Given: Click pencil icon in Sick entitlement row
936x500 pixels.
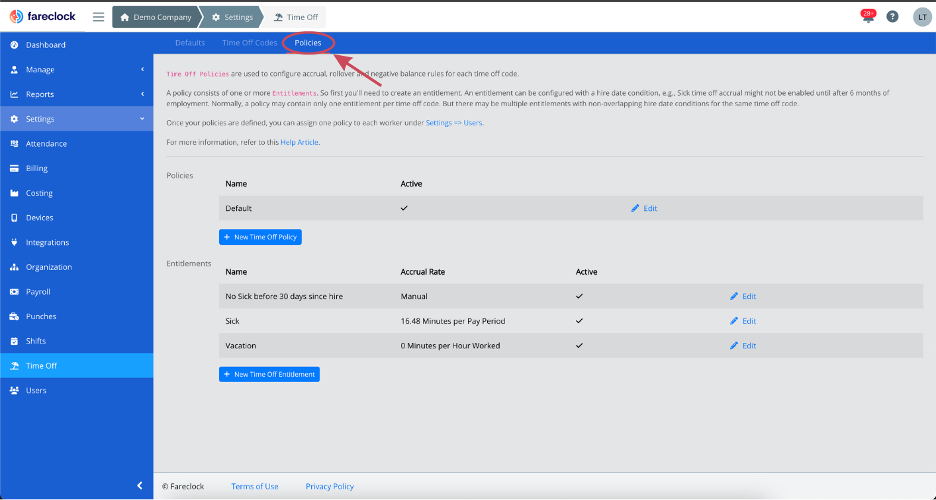Looking at the screenshot, I should tap(734, 321).
